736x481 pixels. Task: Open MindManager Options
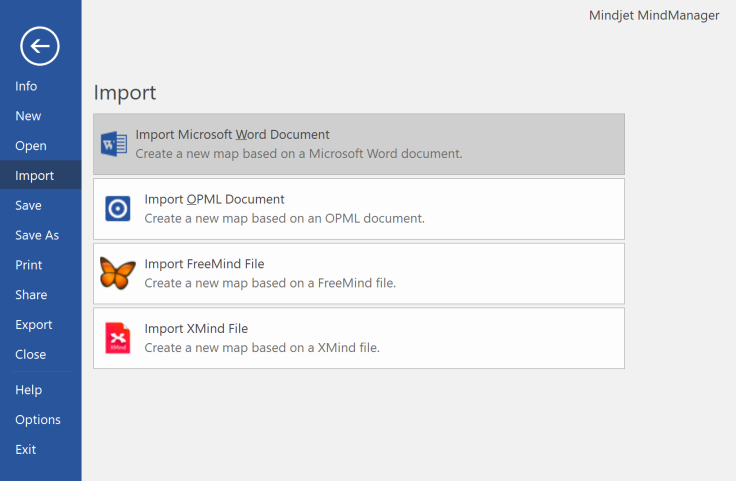tap(38, 420)
